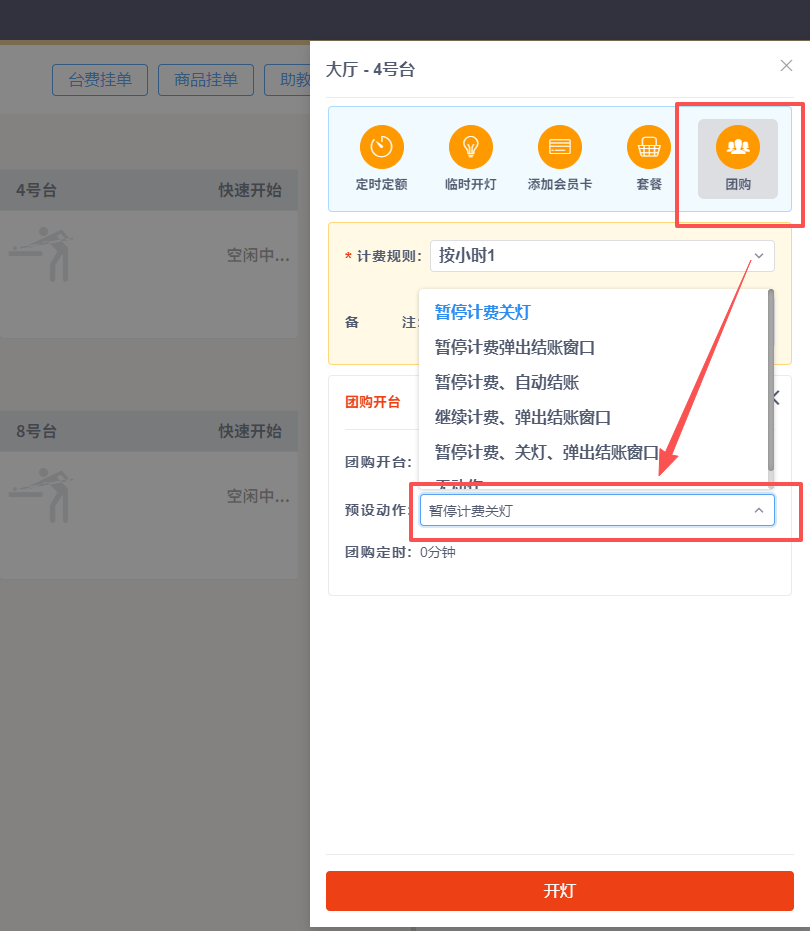The height and width of the screenshot is (931, 810).
Task: Click the 商品挂单 button
Action: [205, 80]
